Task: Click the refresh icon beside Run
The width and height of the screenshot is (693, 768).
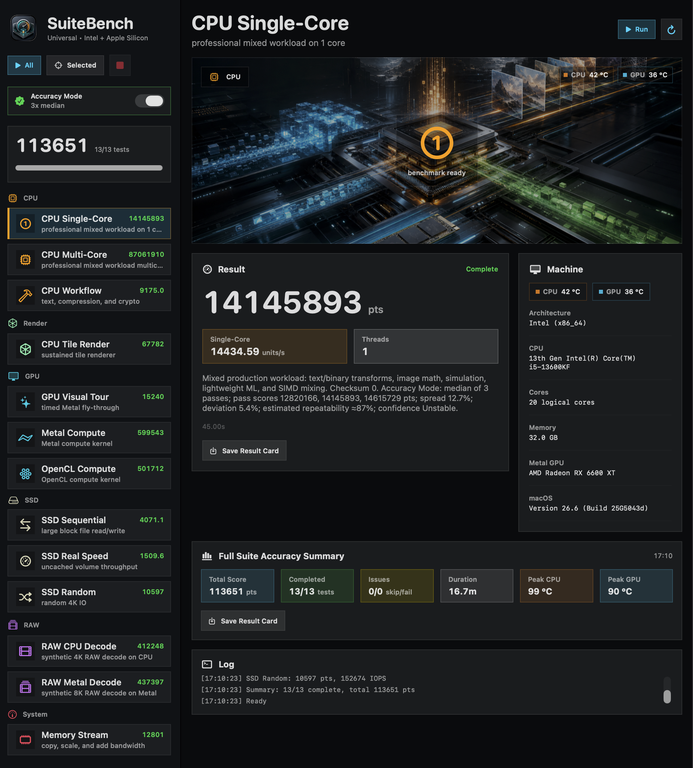Action: point(671,30)
